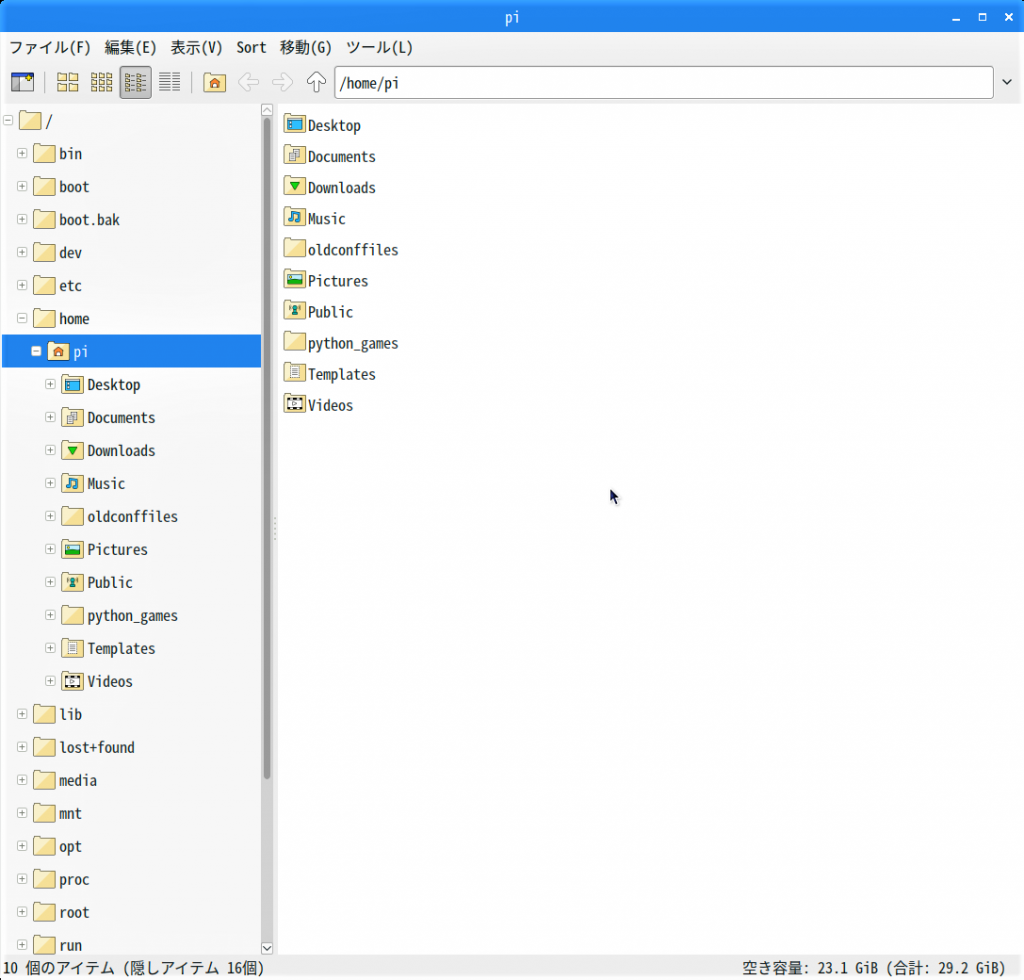Click the /home/pi path input field

pos(664,82)
